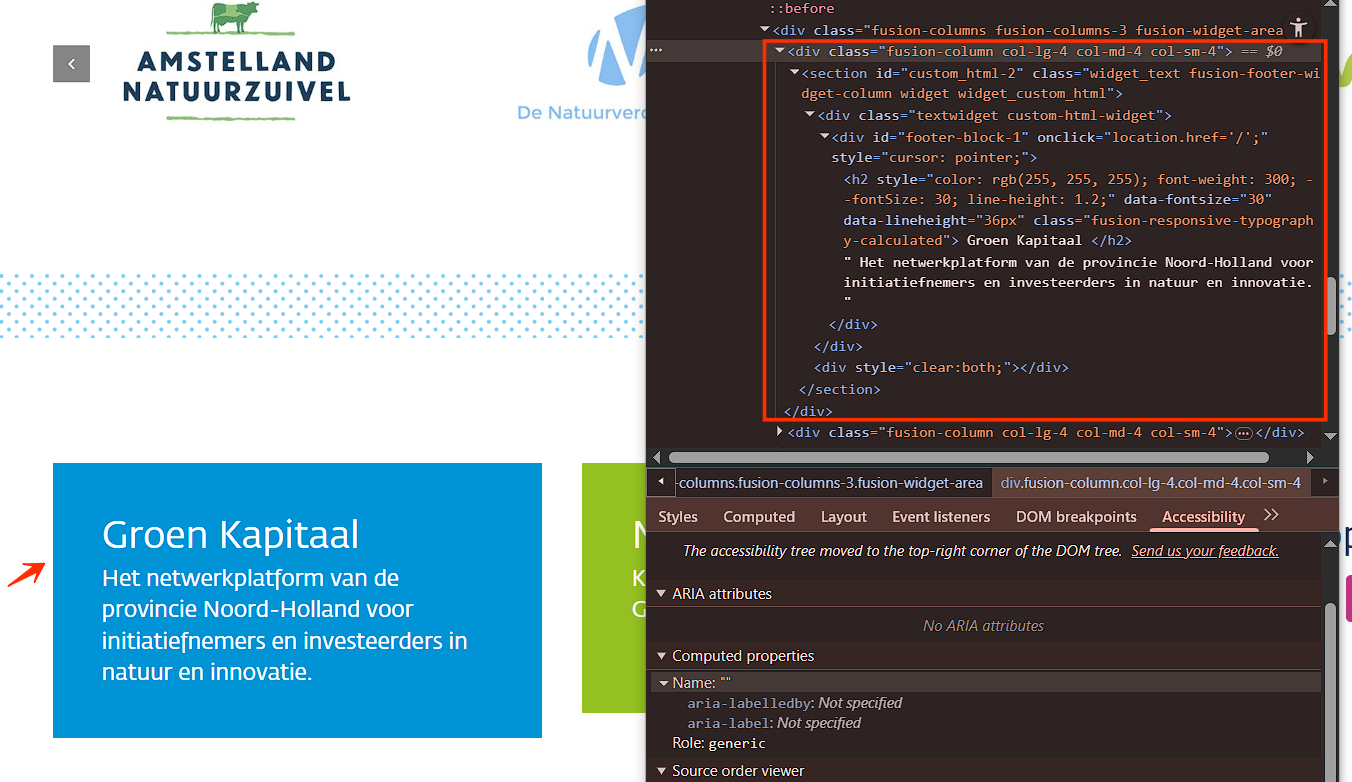Click the breadcrumb scroll-right arrow

tap(1325, 482)
